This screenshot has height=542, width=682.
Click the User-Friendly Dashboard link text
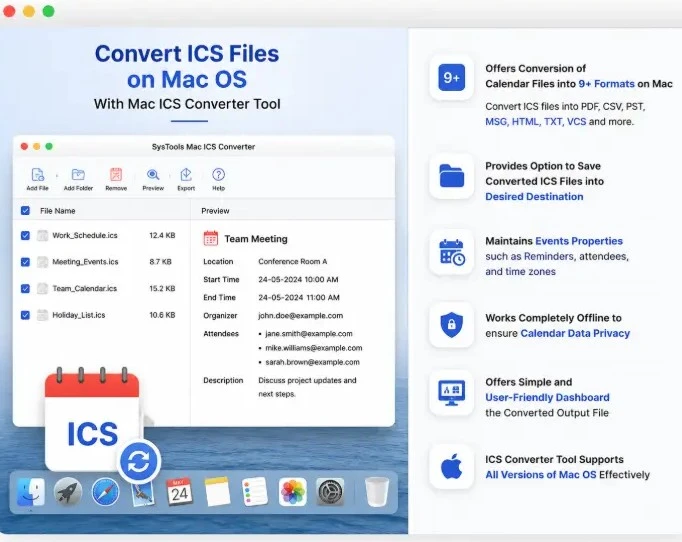[x=547, y=398]
